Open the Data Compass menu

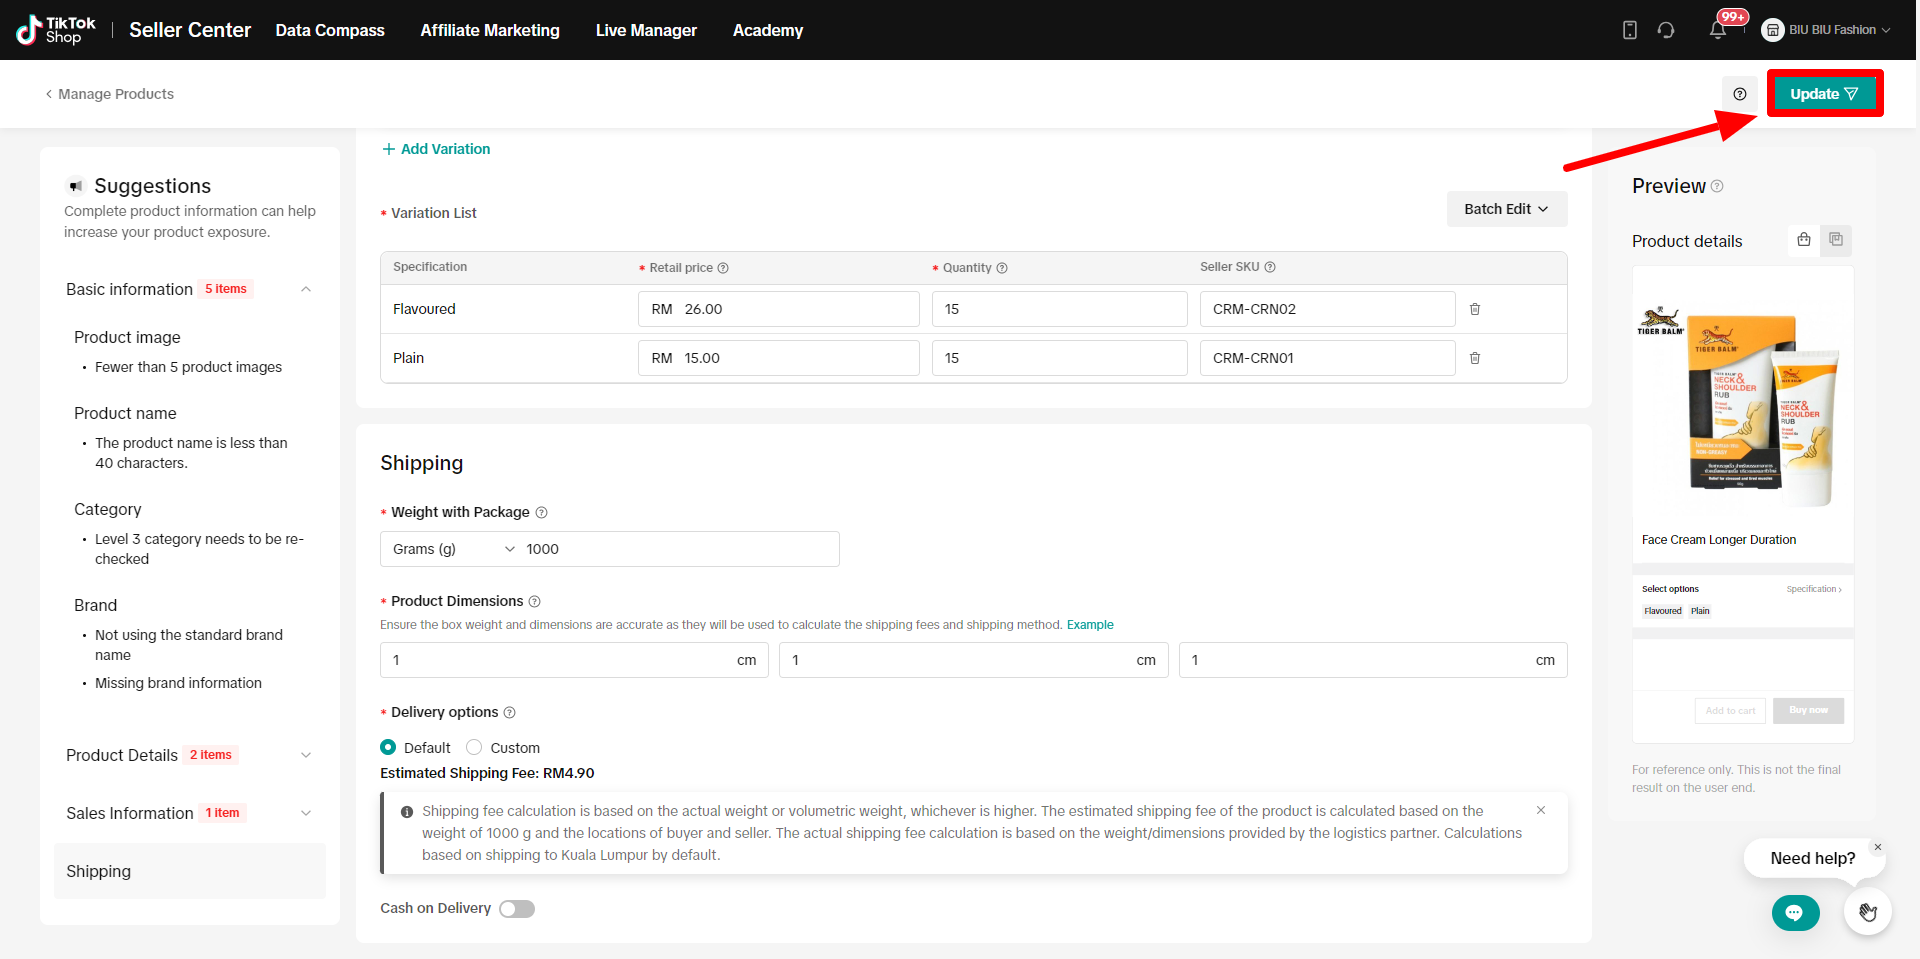pyautogui.click(x=330, y=30)
